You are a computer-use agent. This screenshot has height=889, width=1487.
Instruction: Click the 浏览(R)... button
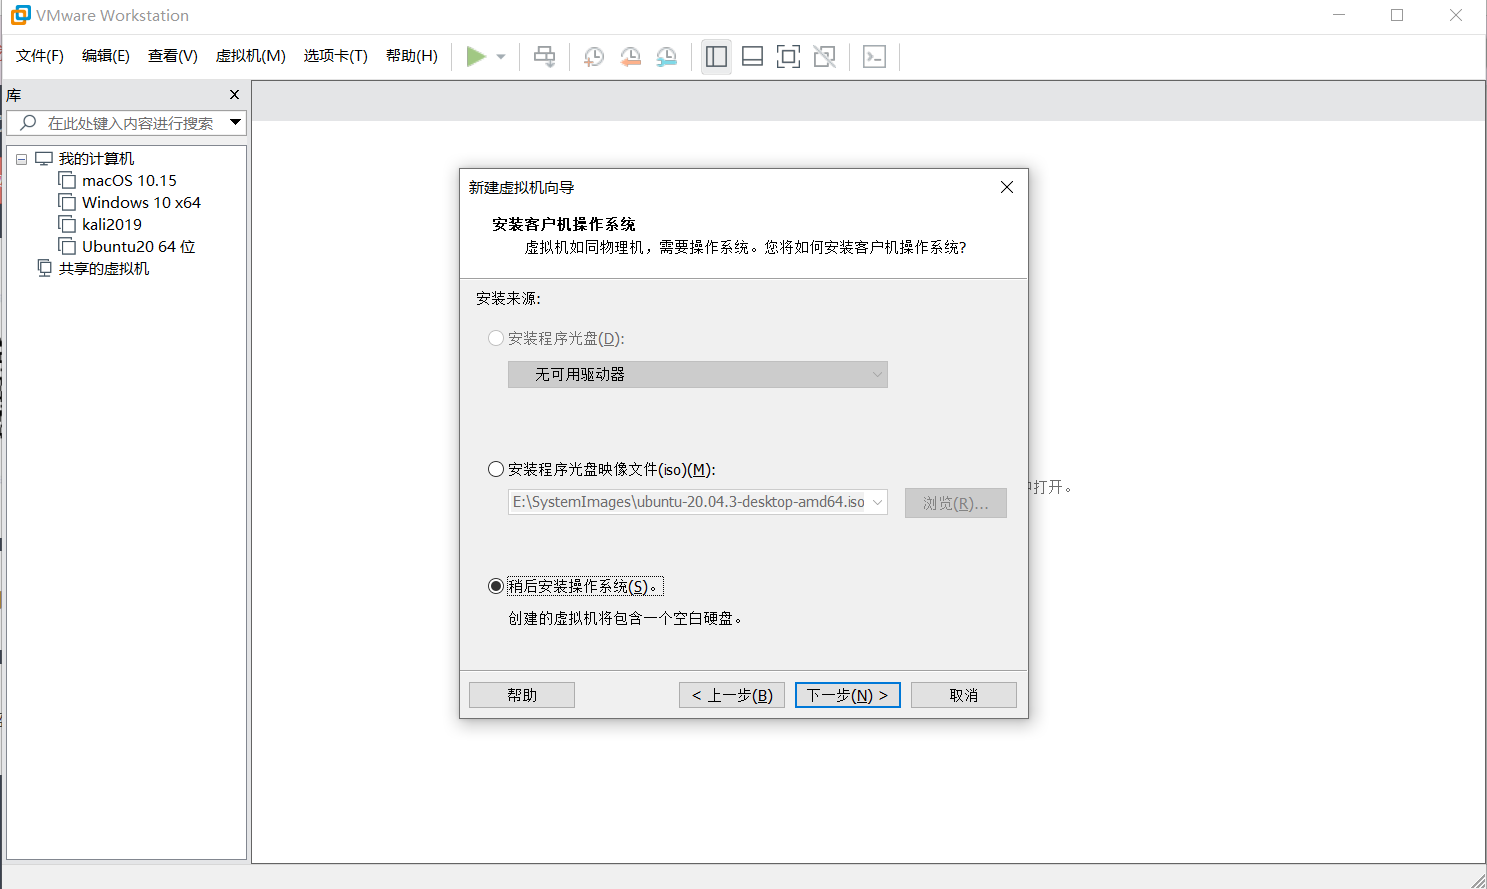956,503
